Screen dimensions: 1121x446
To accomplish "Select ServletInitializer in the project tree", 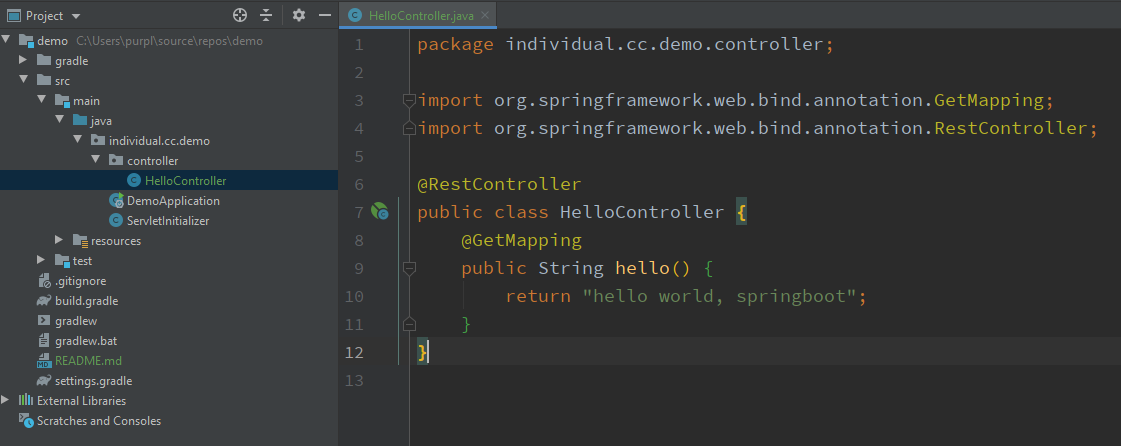I will [x=167, y=221].
